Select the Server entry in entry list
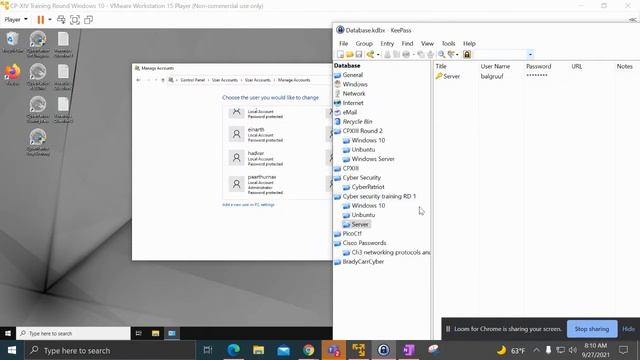The width and height of the screenshot is (640, 360). click(451, 76)
